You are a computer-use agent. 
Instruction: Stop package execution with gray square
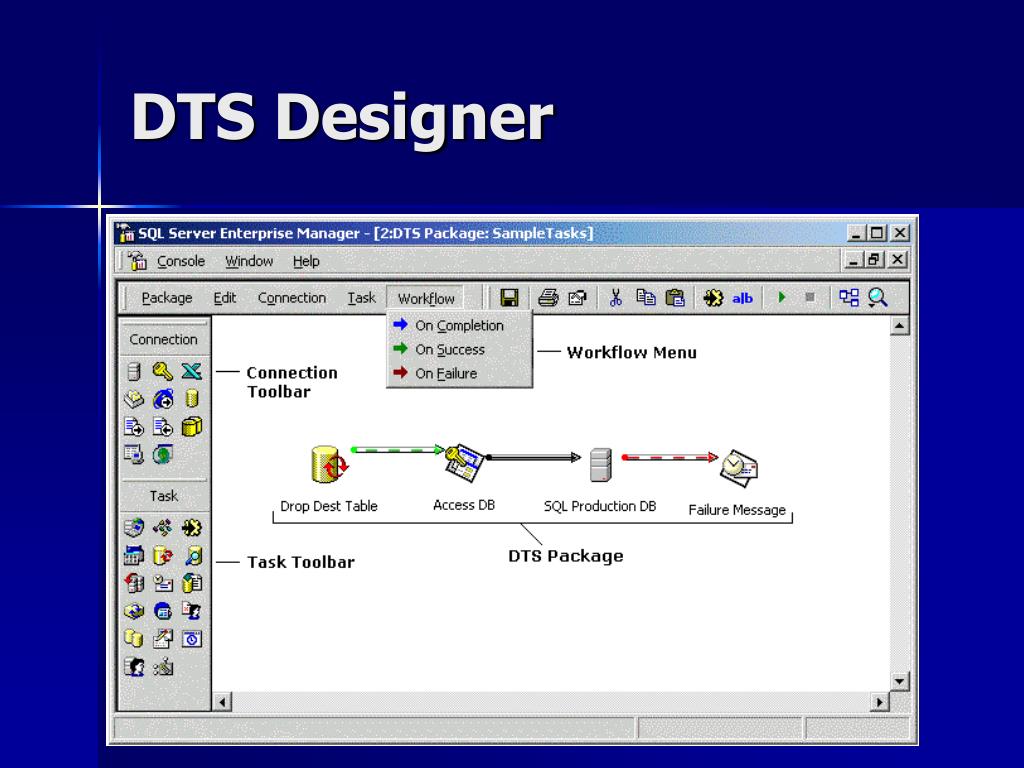point(810,297)
